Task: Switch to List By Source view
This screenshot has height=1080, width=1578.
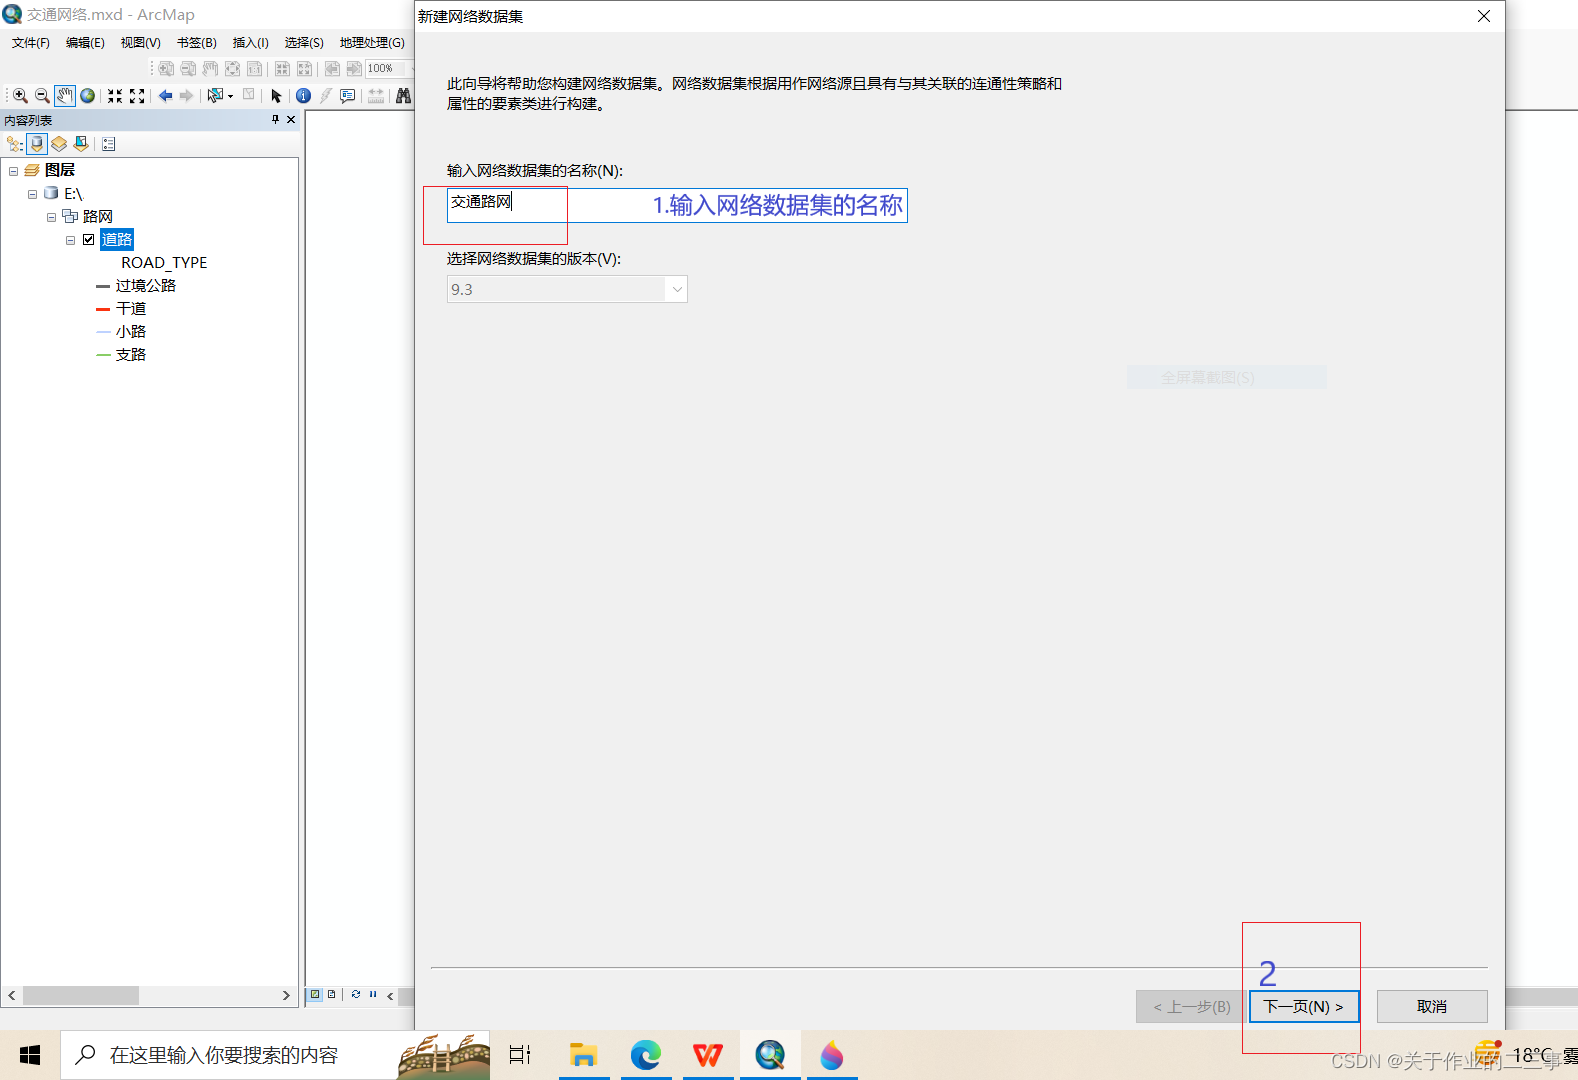Action: pos(37,144)
